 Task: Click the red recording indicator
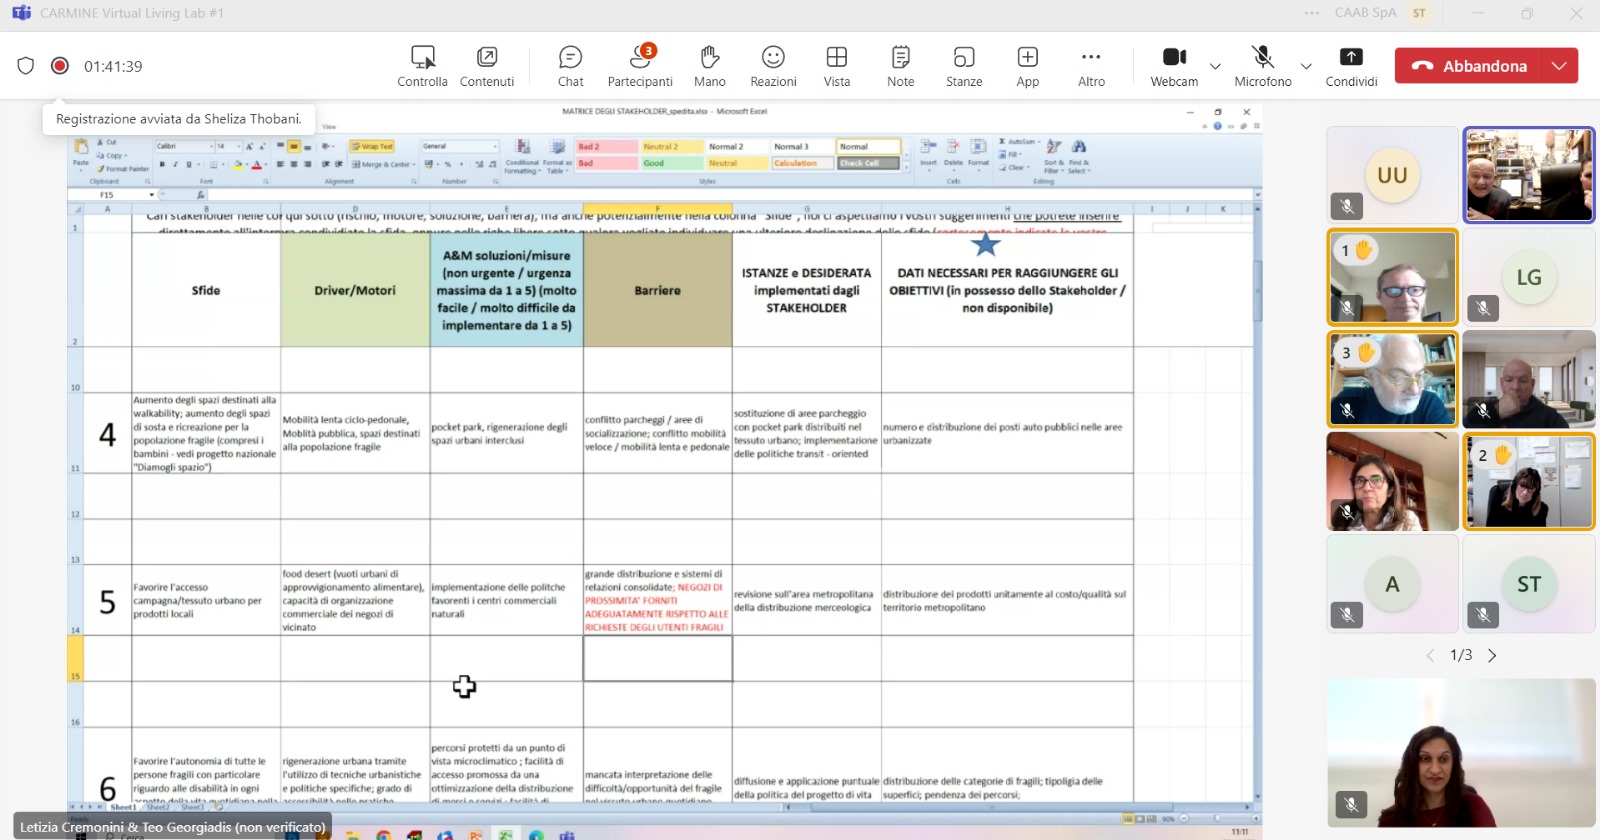point(60,66)
